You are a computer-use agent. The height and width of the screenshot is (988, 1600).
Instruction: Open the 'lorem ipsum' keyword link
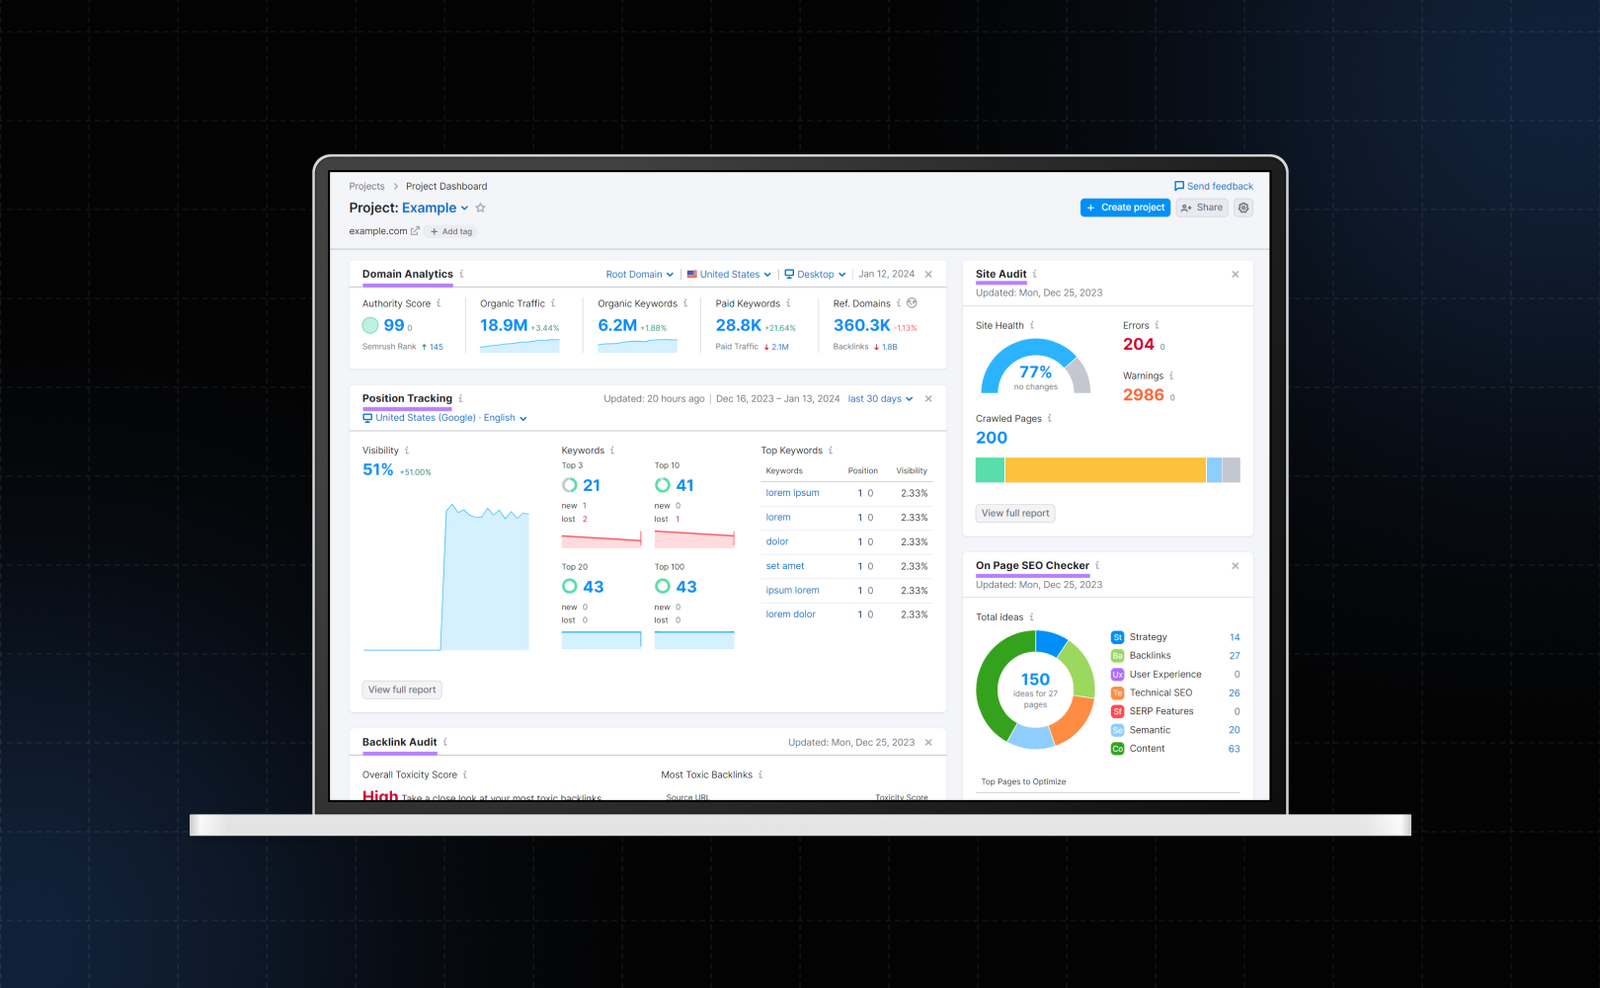tap(792, 493)
